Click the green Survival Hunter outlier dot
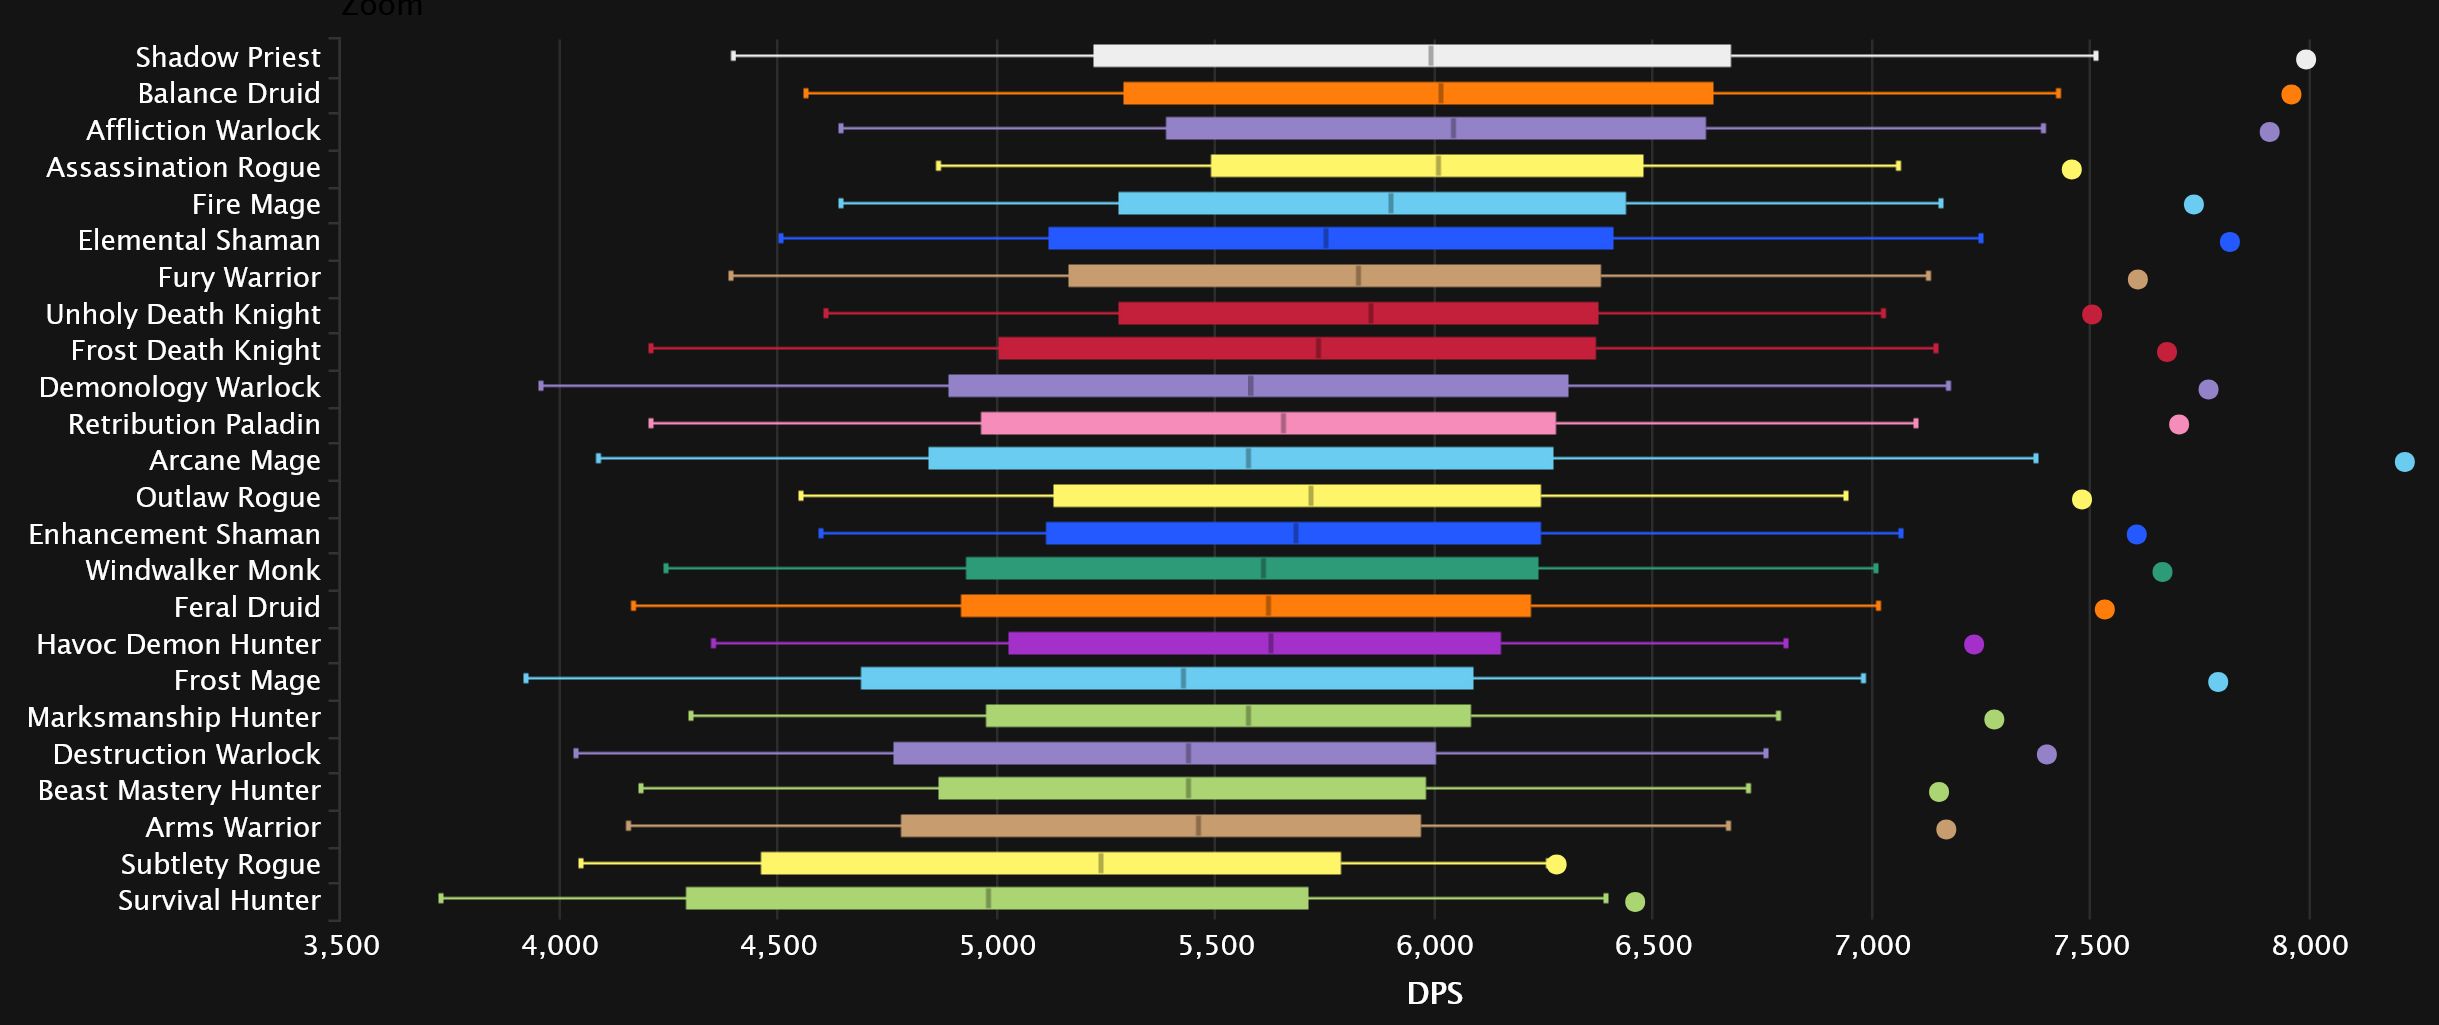 (1634, 902)
